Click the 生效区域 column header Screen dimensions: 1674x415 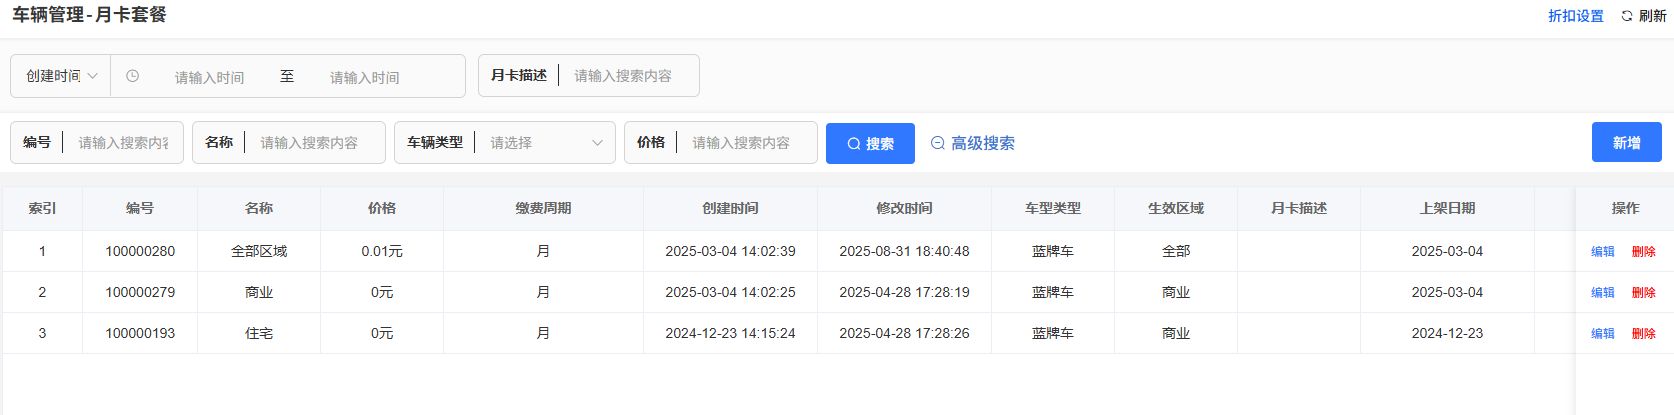tap(1176, 208)
